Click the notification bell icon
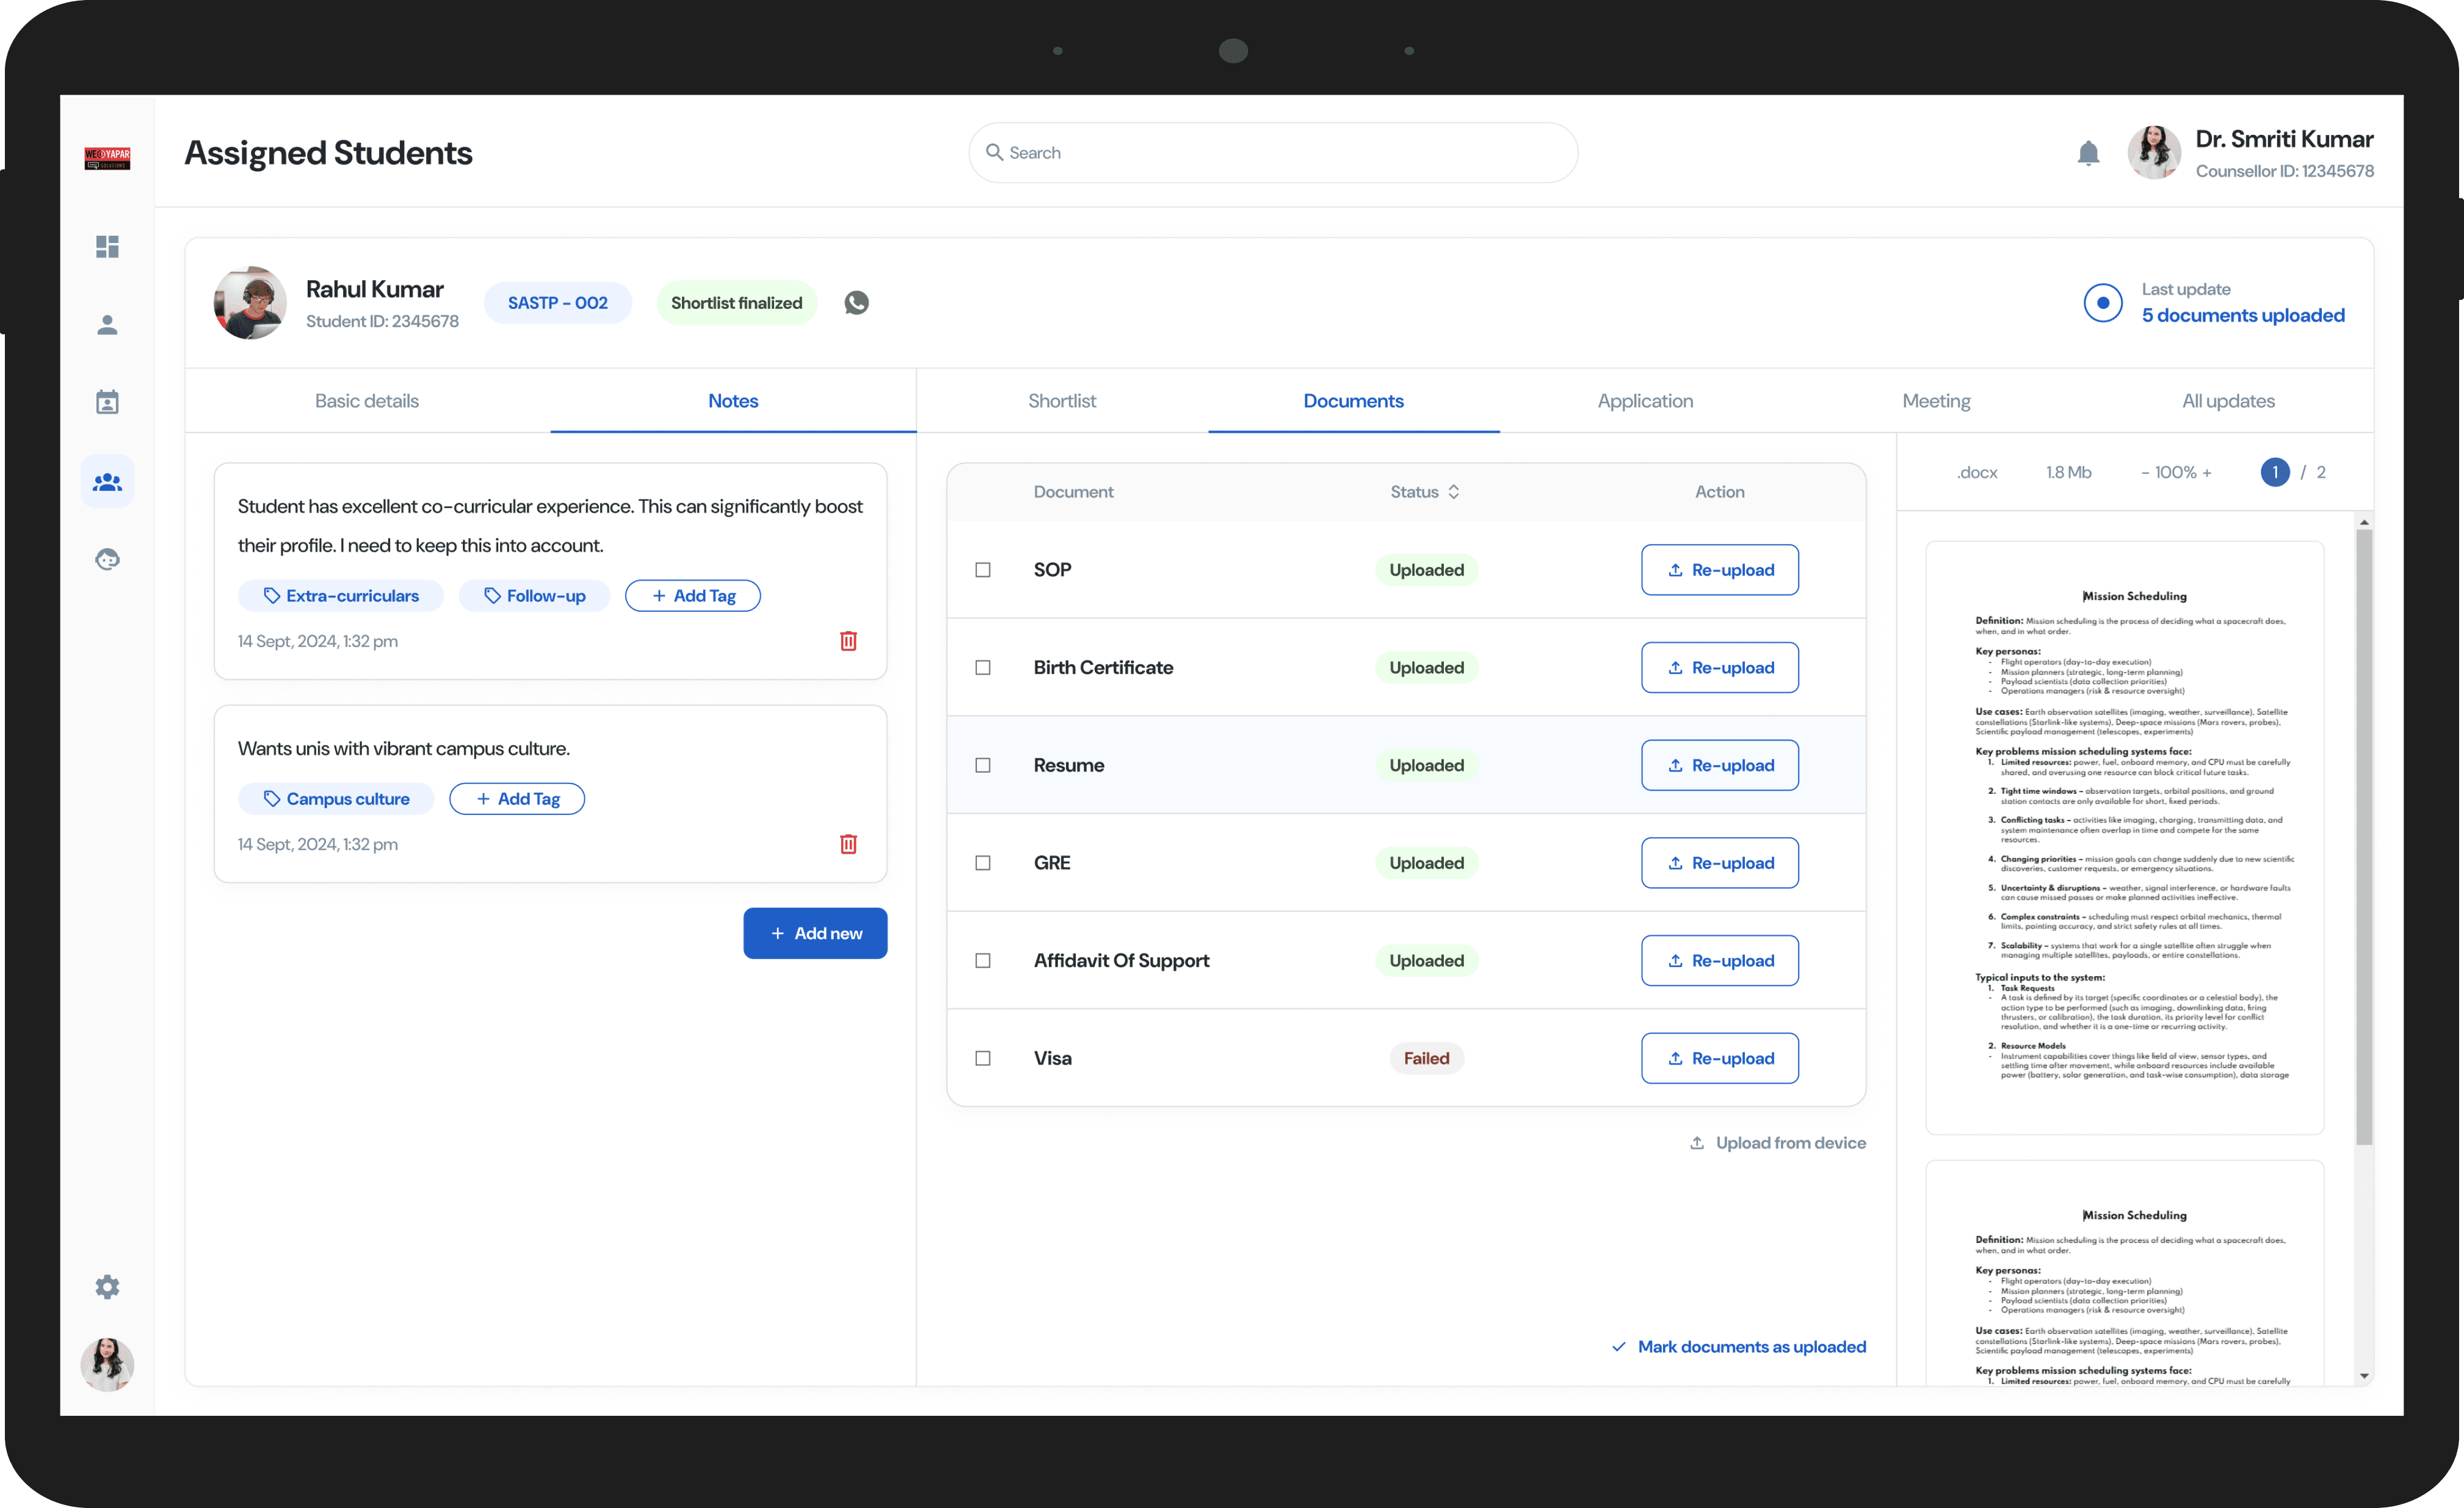 point(2087,153)
